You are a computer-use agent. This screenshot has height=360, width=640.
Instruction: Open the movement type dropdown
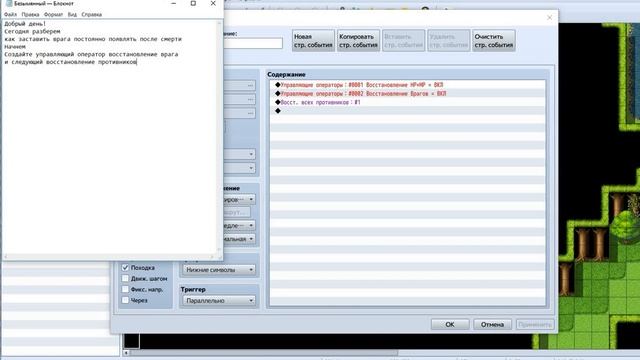click(239, 199)
